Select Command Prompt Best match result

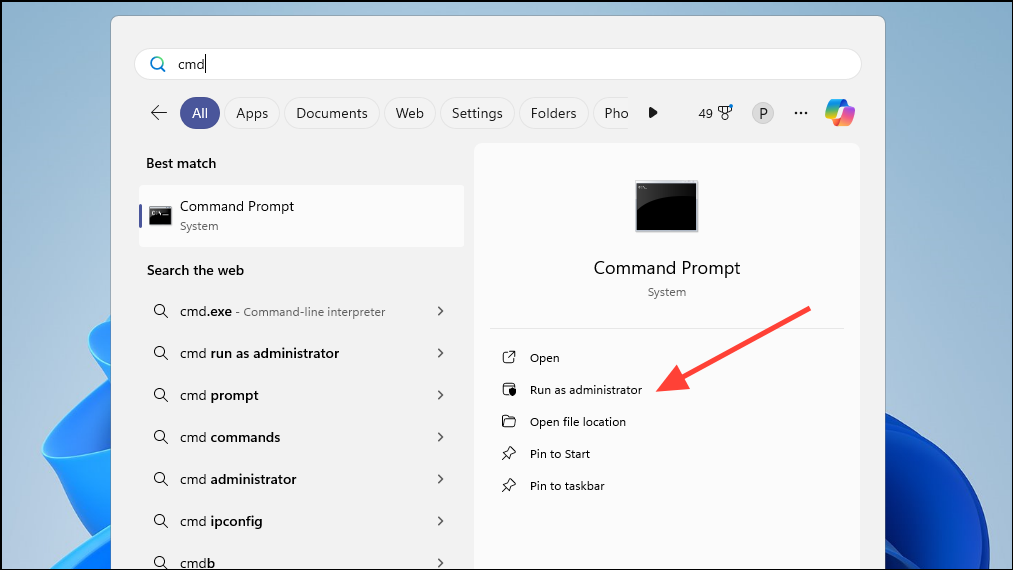pos(301,216)
